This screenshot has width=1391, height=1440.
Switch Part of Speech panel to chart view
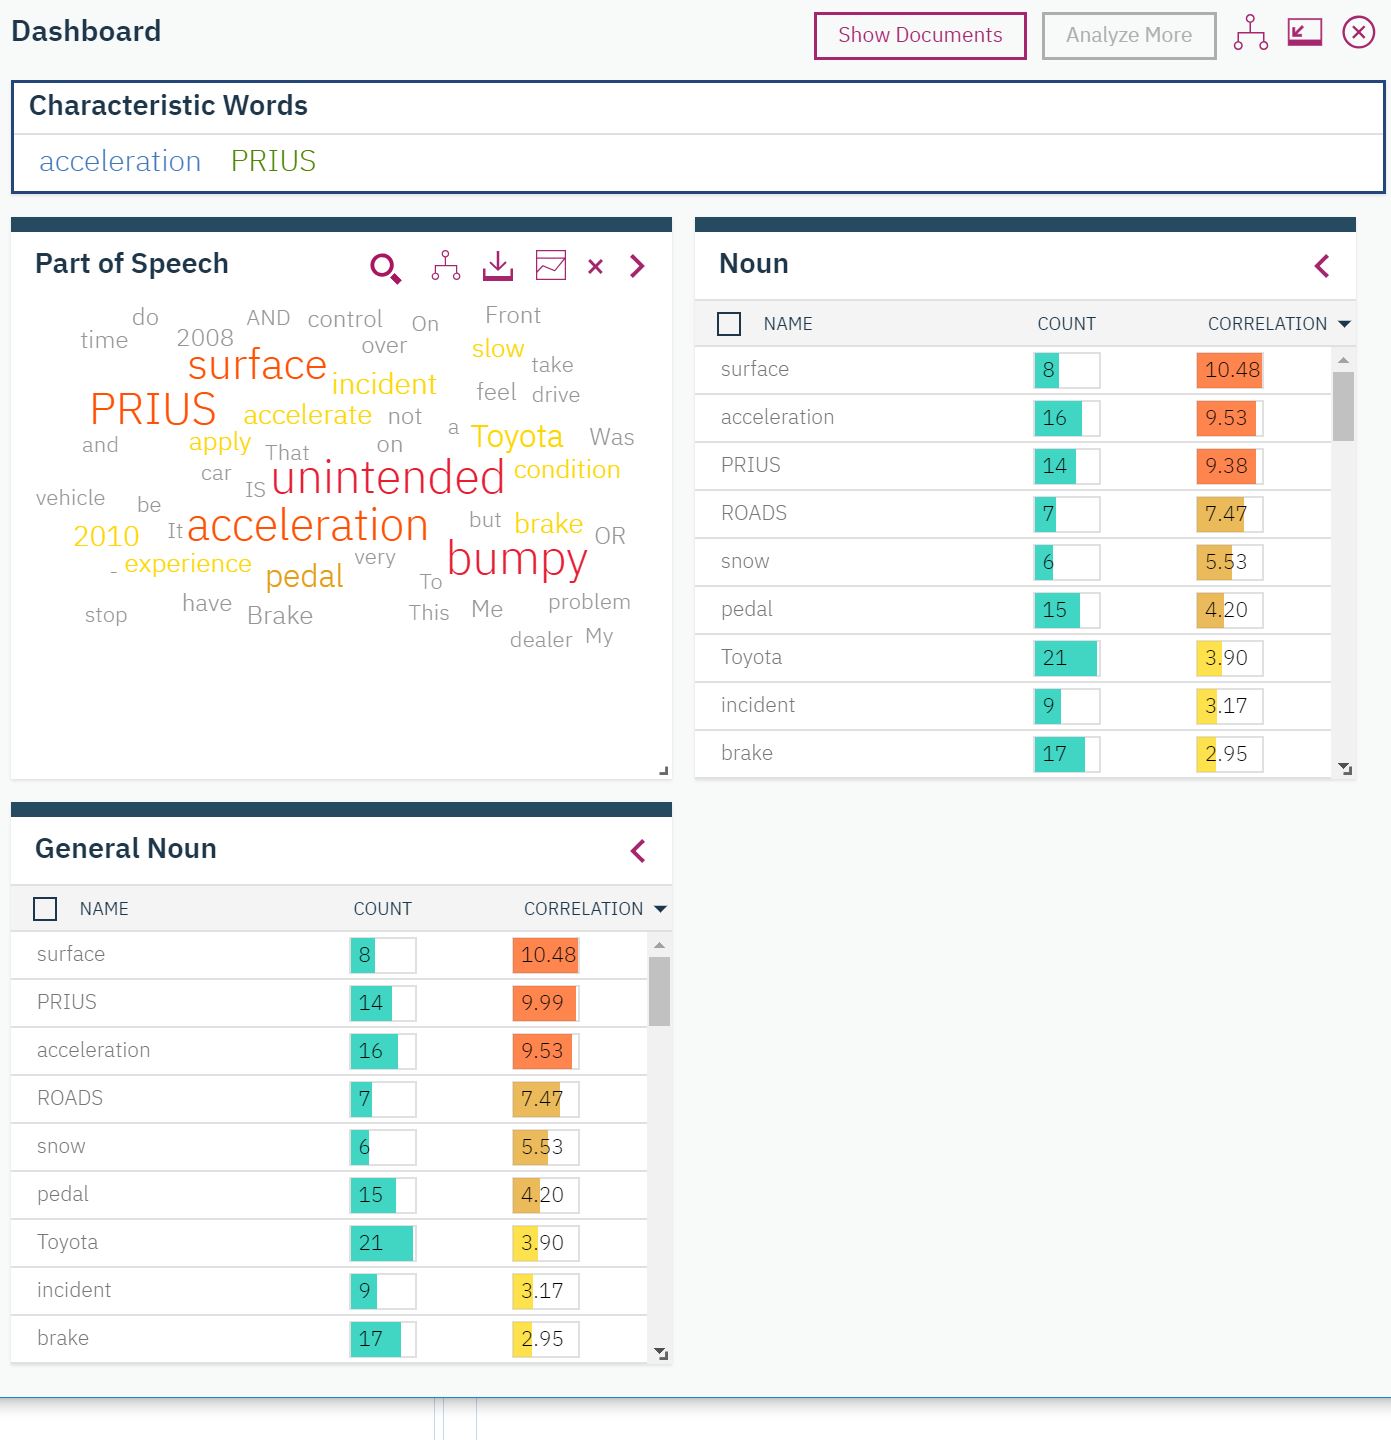pyautogui.click(x=550, y=266)
